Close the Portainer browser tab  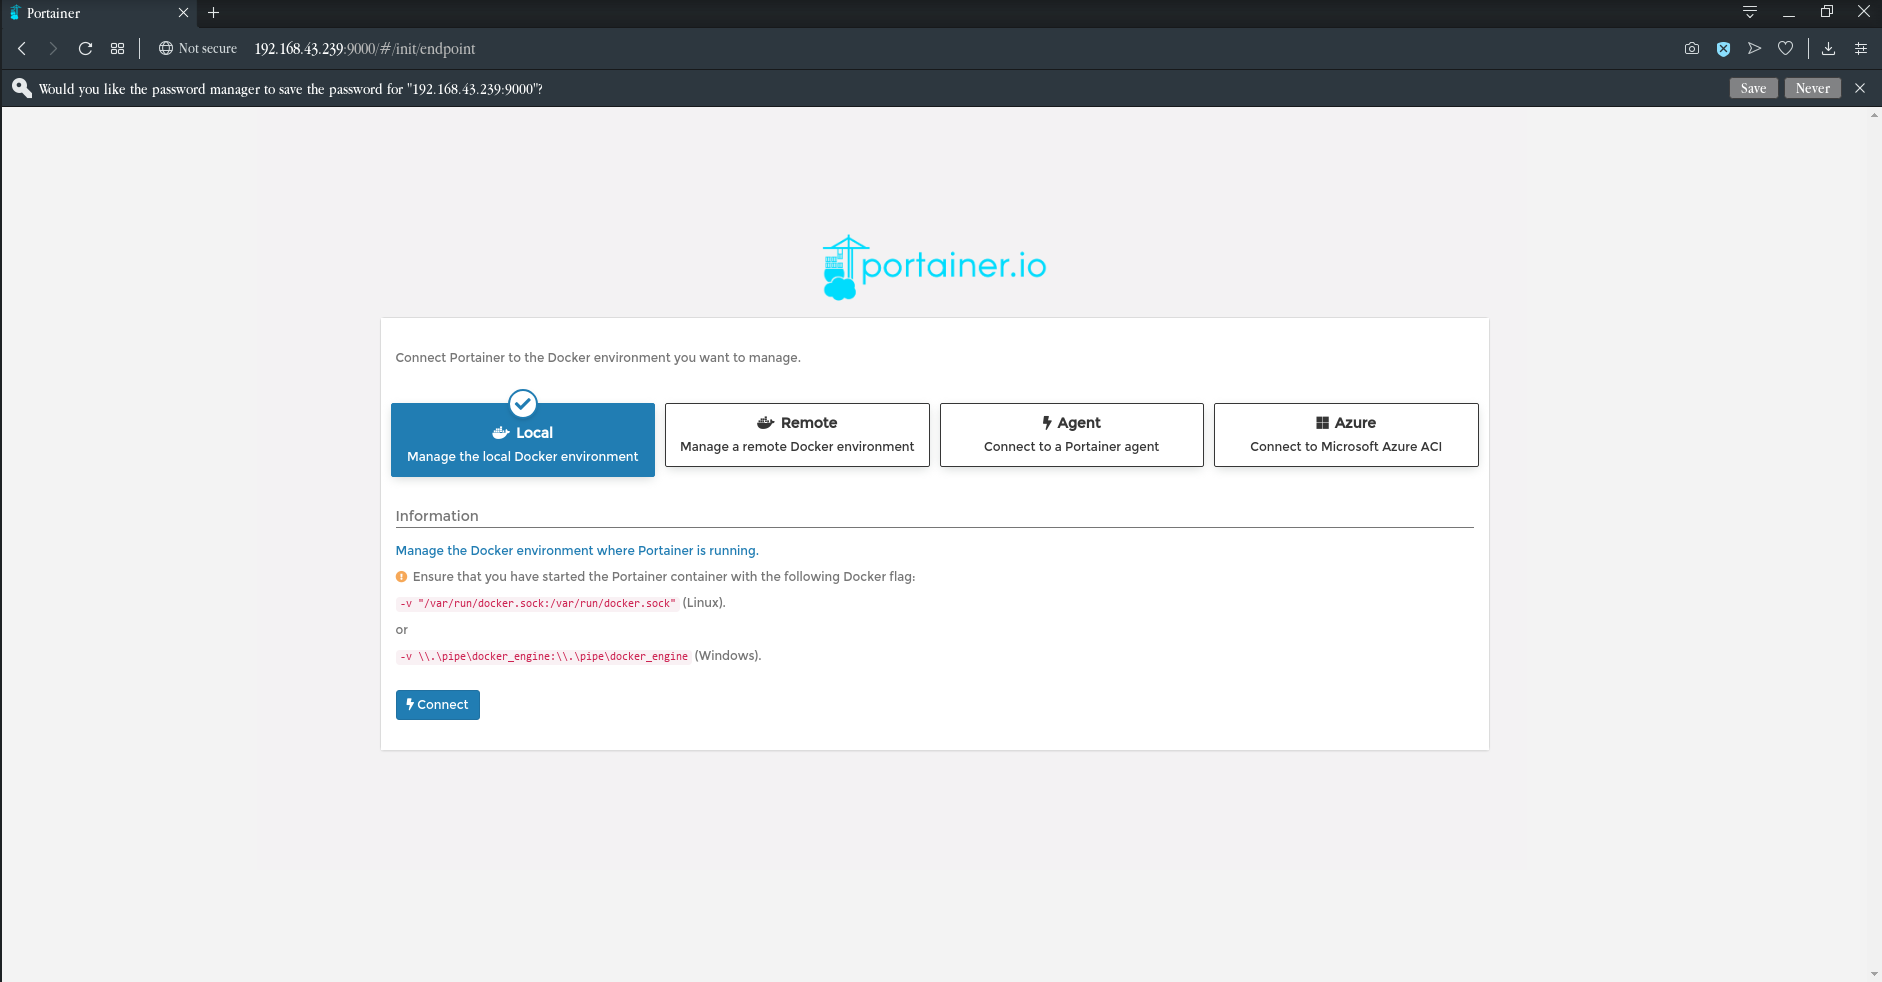pyautogui.click(x=183, y=13)
